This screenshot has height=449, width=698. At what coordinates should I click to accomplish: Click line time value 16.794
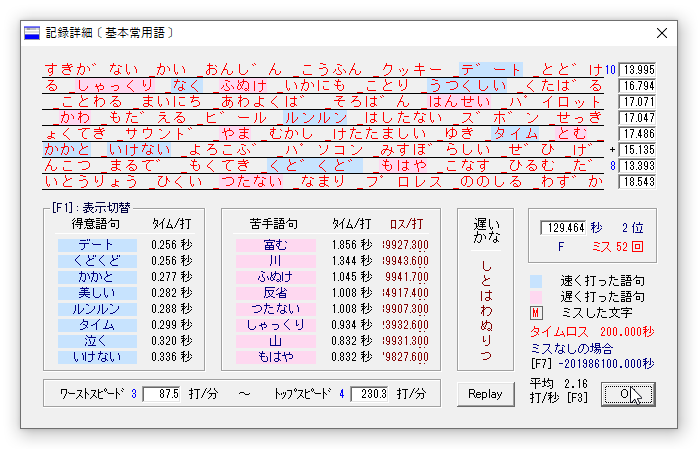point(637,86)
